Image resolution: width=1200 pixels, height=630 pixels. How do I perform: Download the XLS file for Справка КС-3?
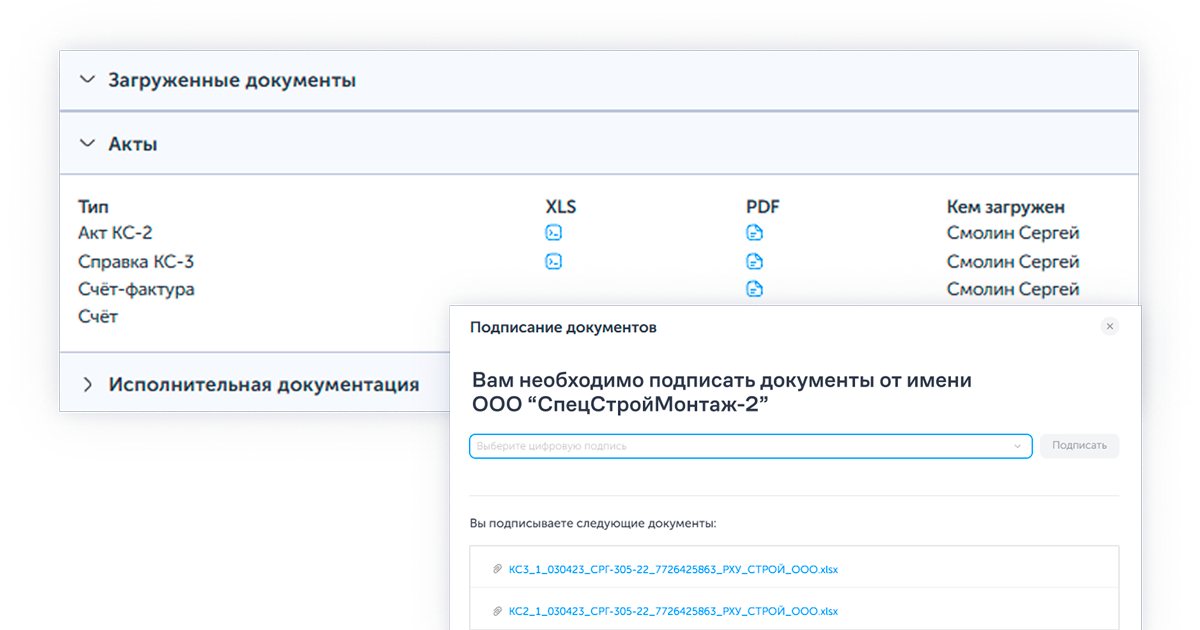tap(554, 260)
